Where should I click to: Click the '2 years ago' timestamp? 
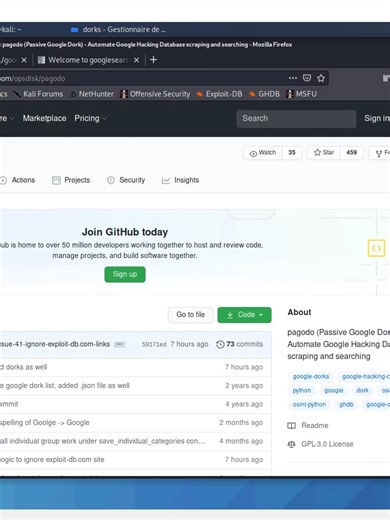(x=244, y=386)
